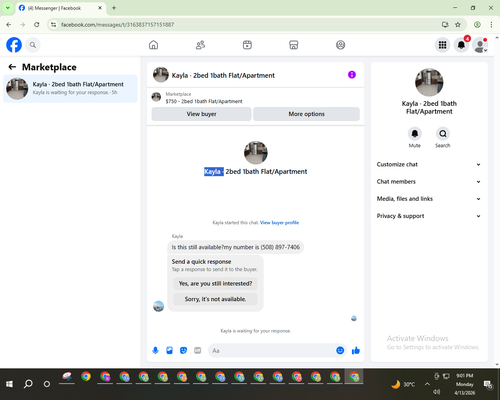Open the Windows Start menu
Image resolution: width=500 pixels, height=400 pixels.
click(9, 384)
